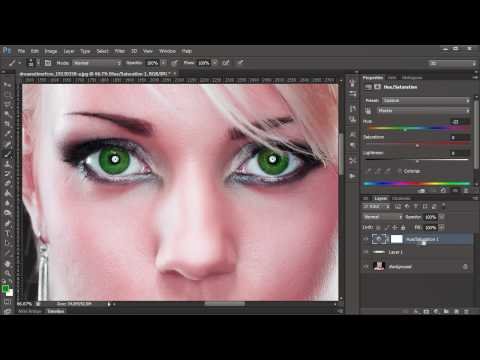Select the Brush tool in the left toolbox

coord(7,154)
